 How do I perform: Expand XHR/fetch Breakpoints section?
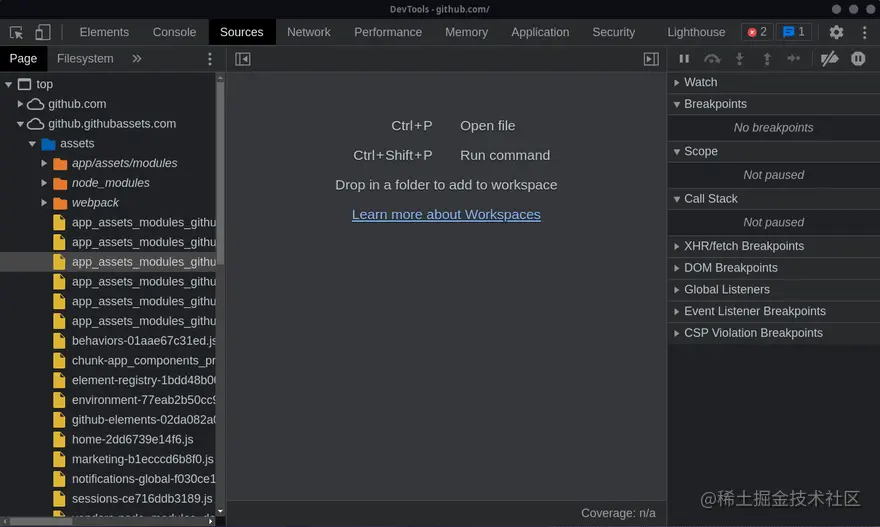(x=773, y=246)
